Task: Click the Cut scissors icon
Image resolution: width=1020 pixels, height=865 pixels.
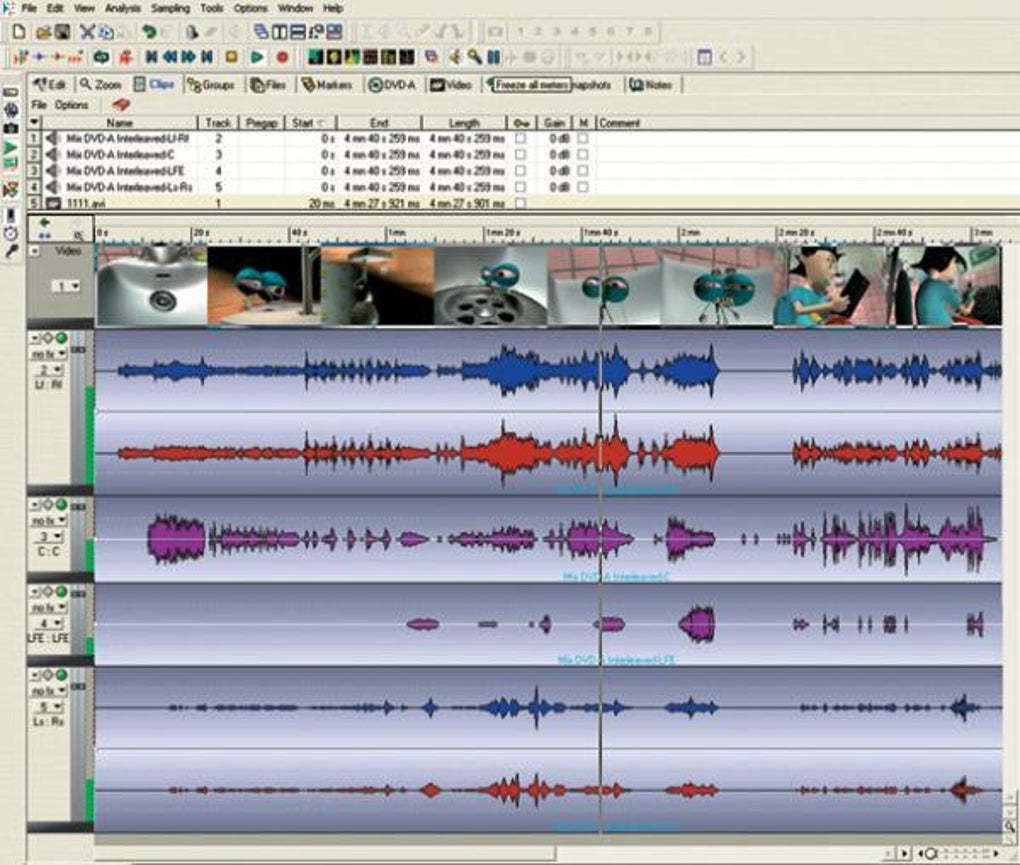Action: point(87,32)
